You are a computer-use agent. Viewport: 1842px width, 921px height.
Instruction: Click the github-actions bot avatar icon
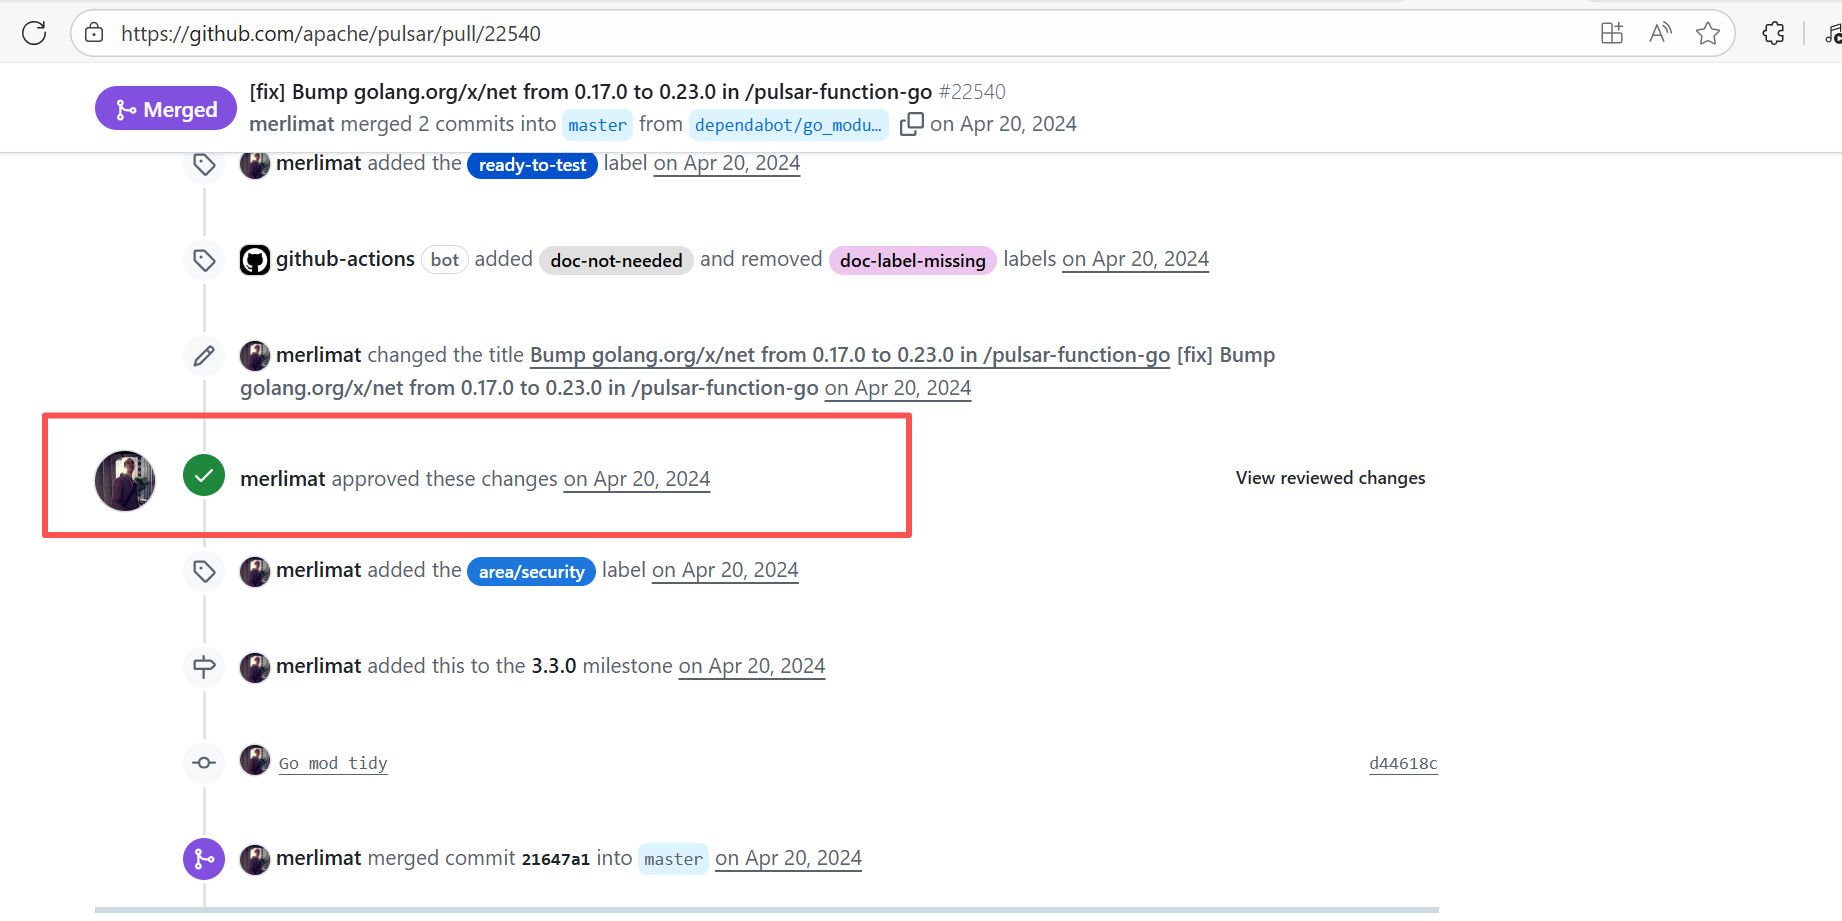point(255,260)
